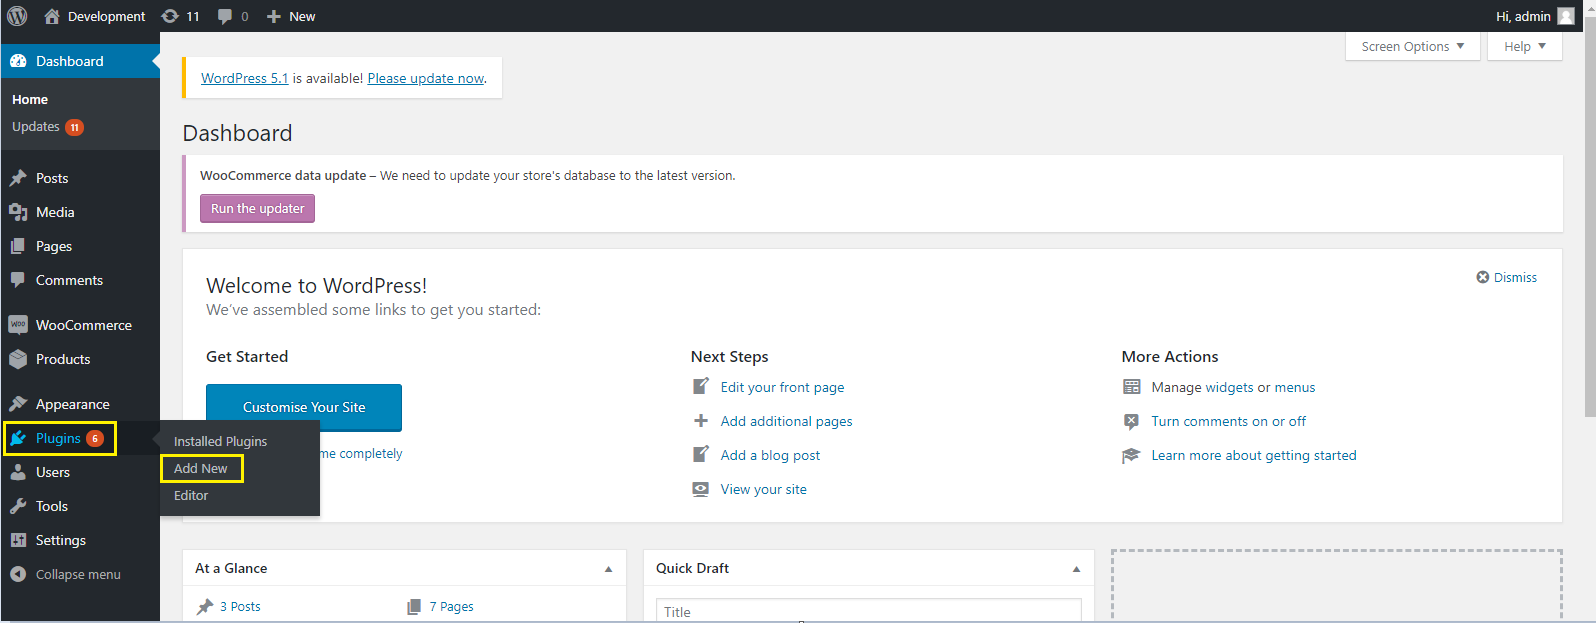Open the Media library icon
1596x623 pixels.
[x=18, y=212]
